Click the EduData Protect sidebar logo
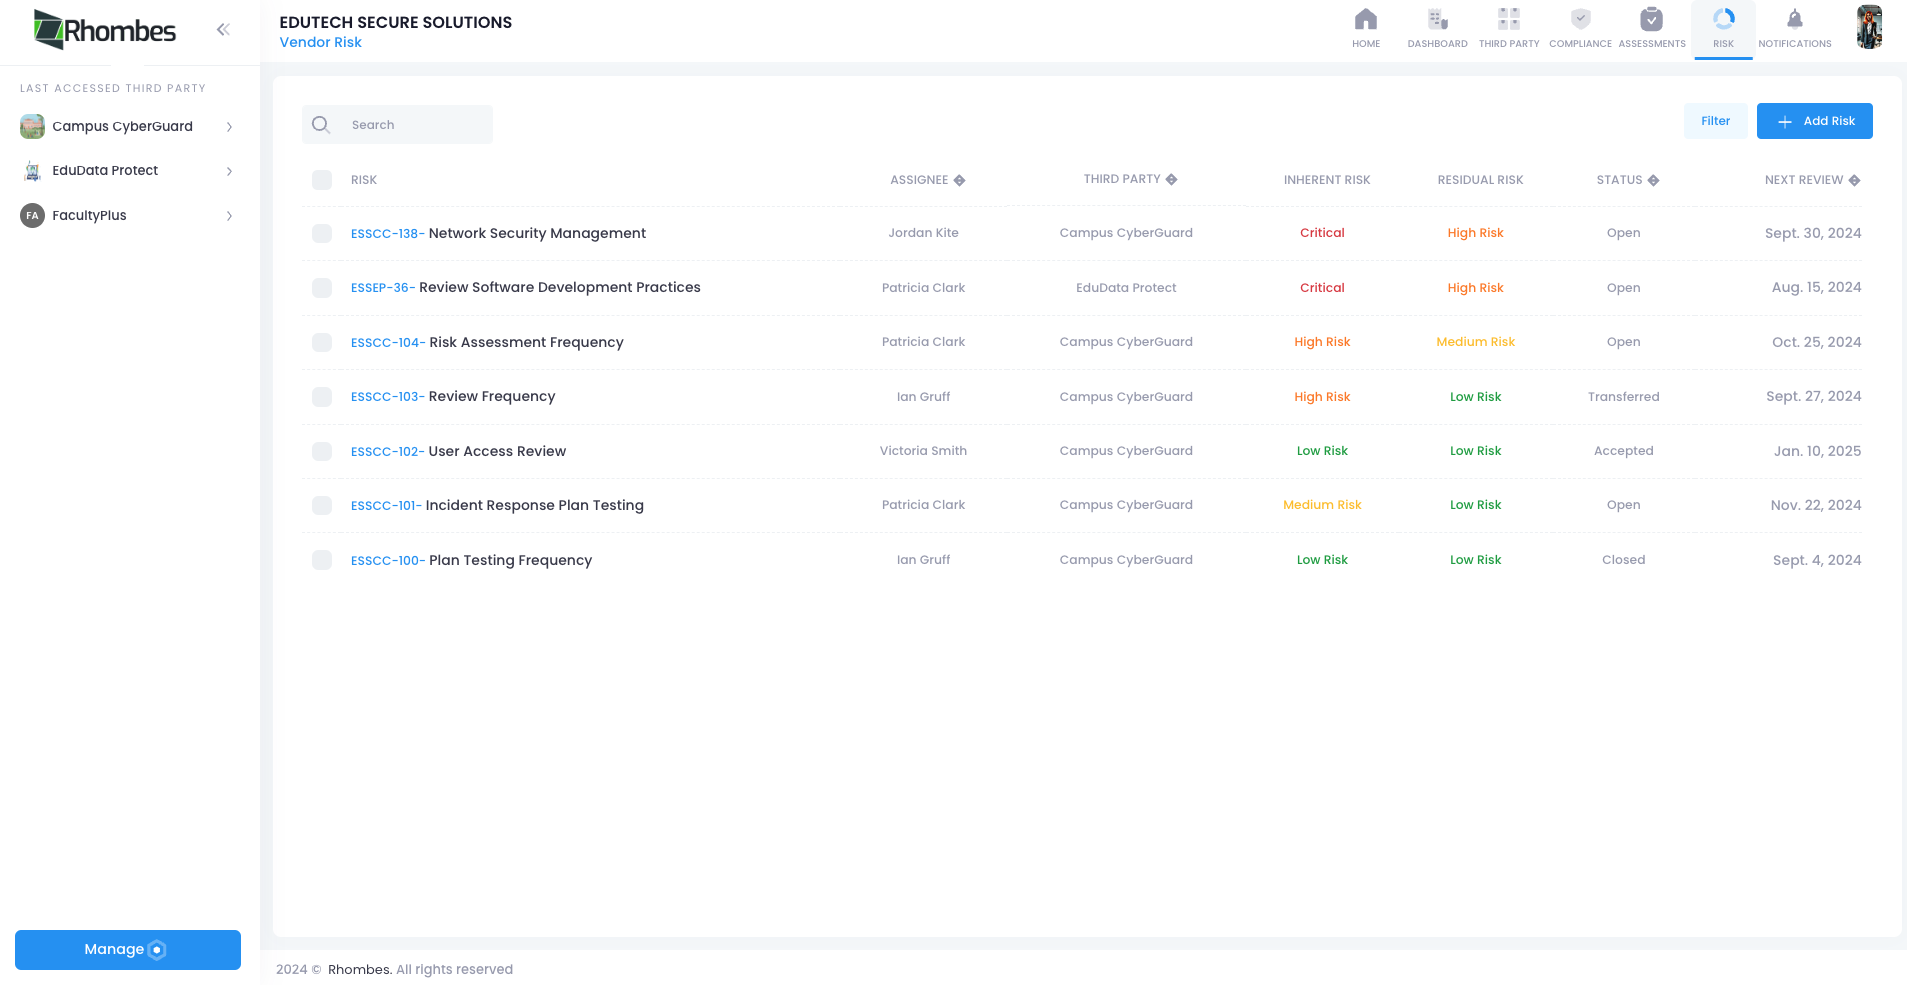This screenshot has width=1907, height=985. pos(32,171)
